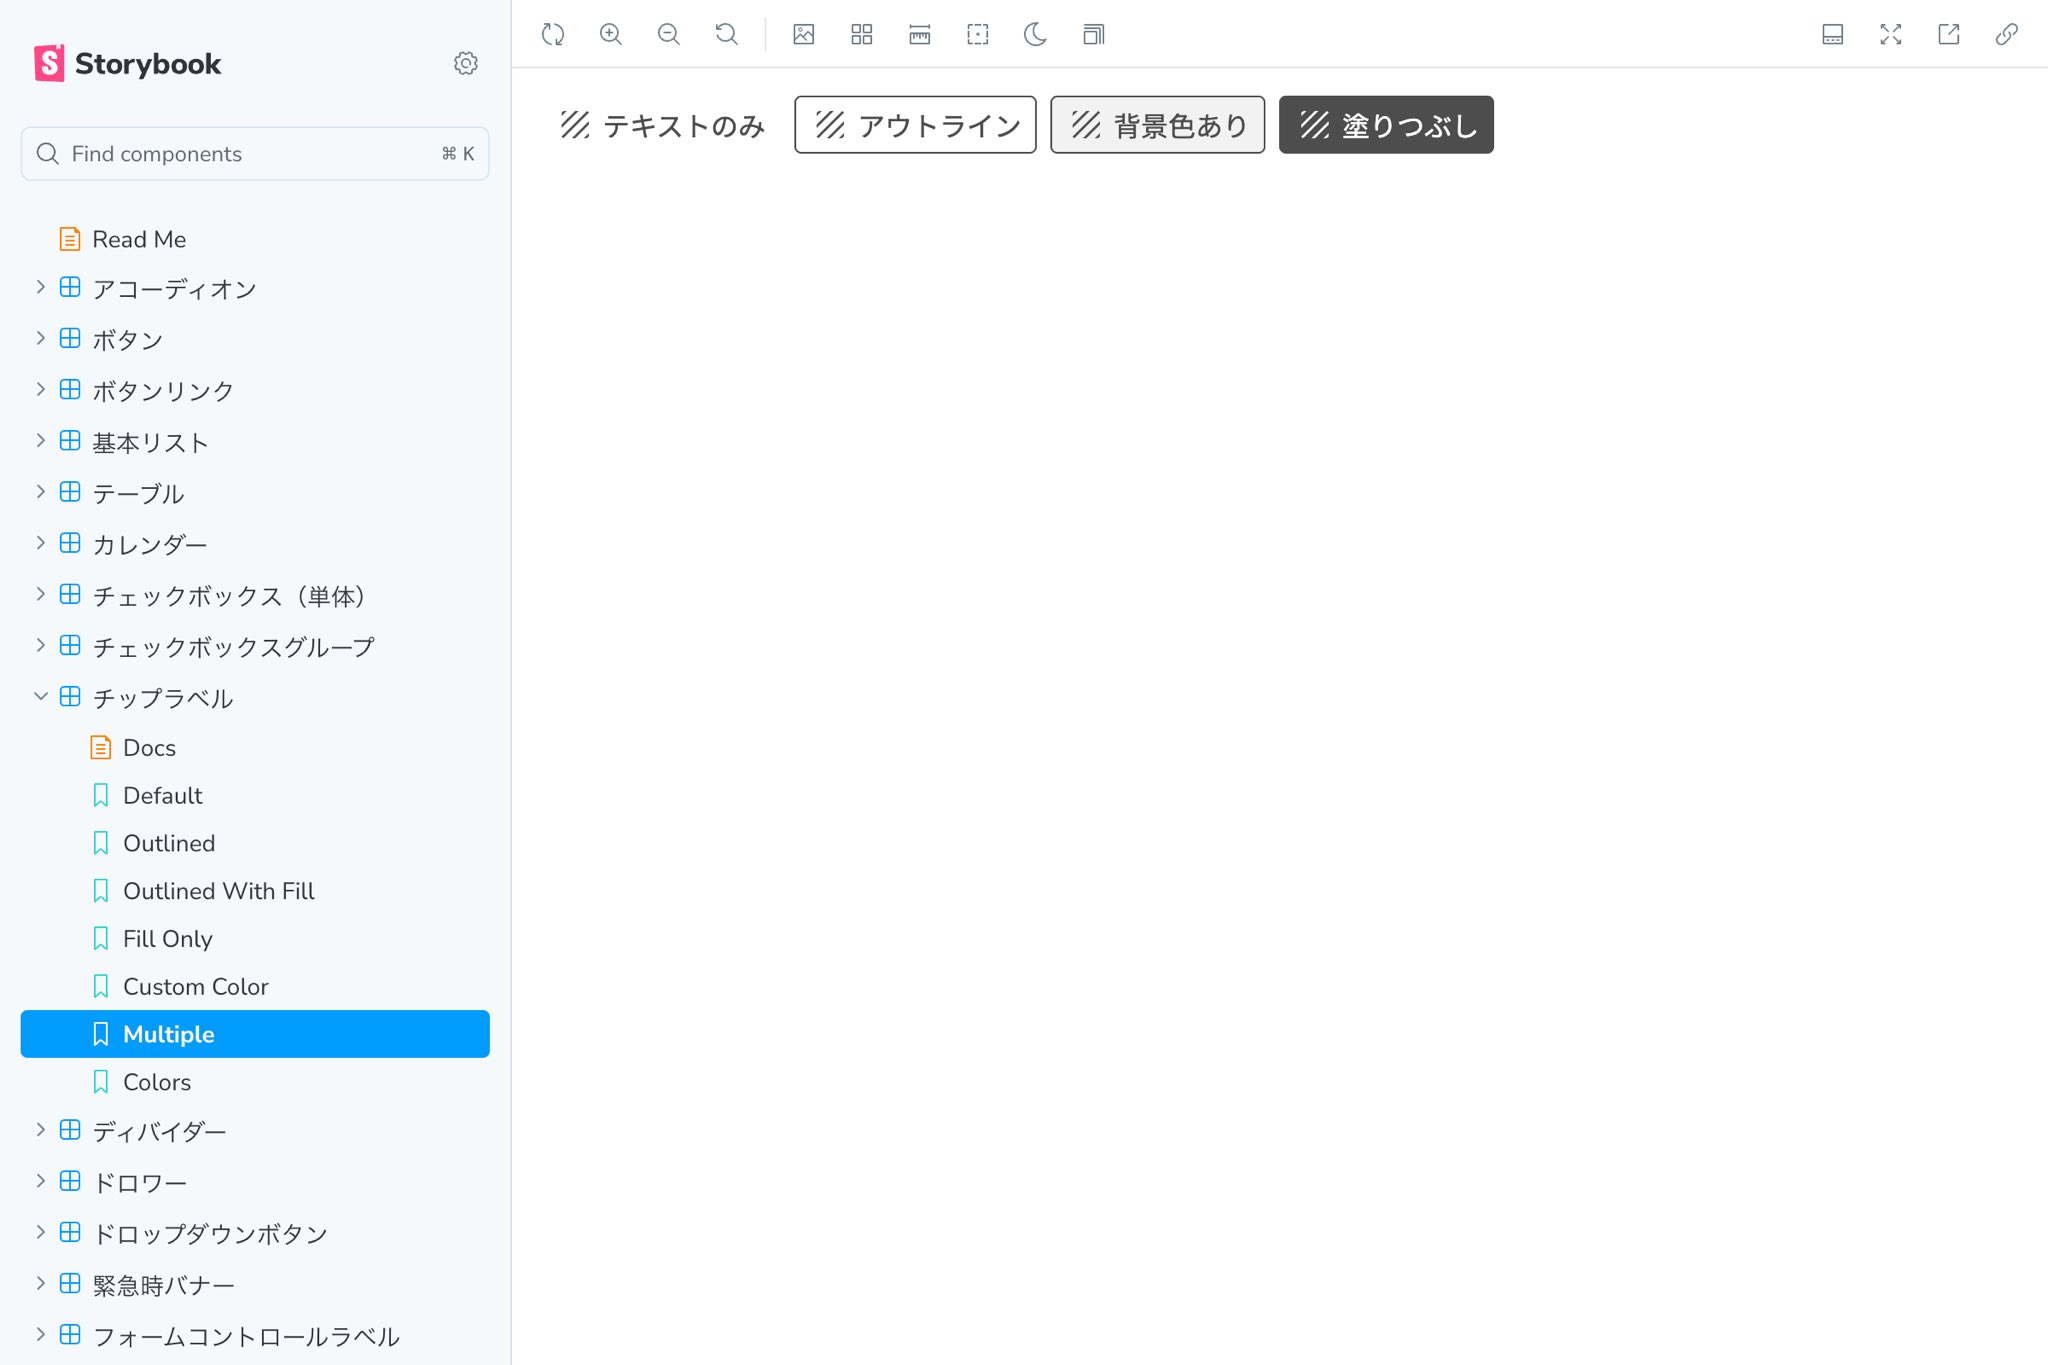Click the remount component reload icon
The width and height of the screenshot is (2048, 1365).
point(553,35)
